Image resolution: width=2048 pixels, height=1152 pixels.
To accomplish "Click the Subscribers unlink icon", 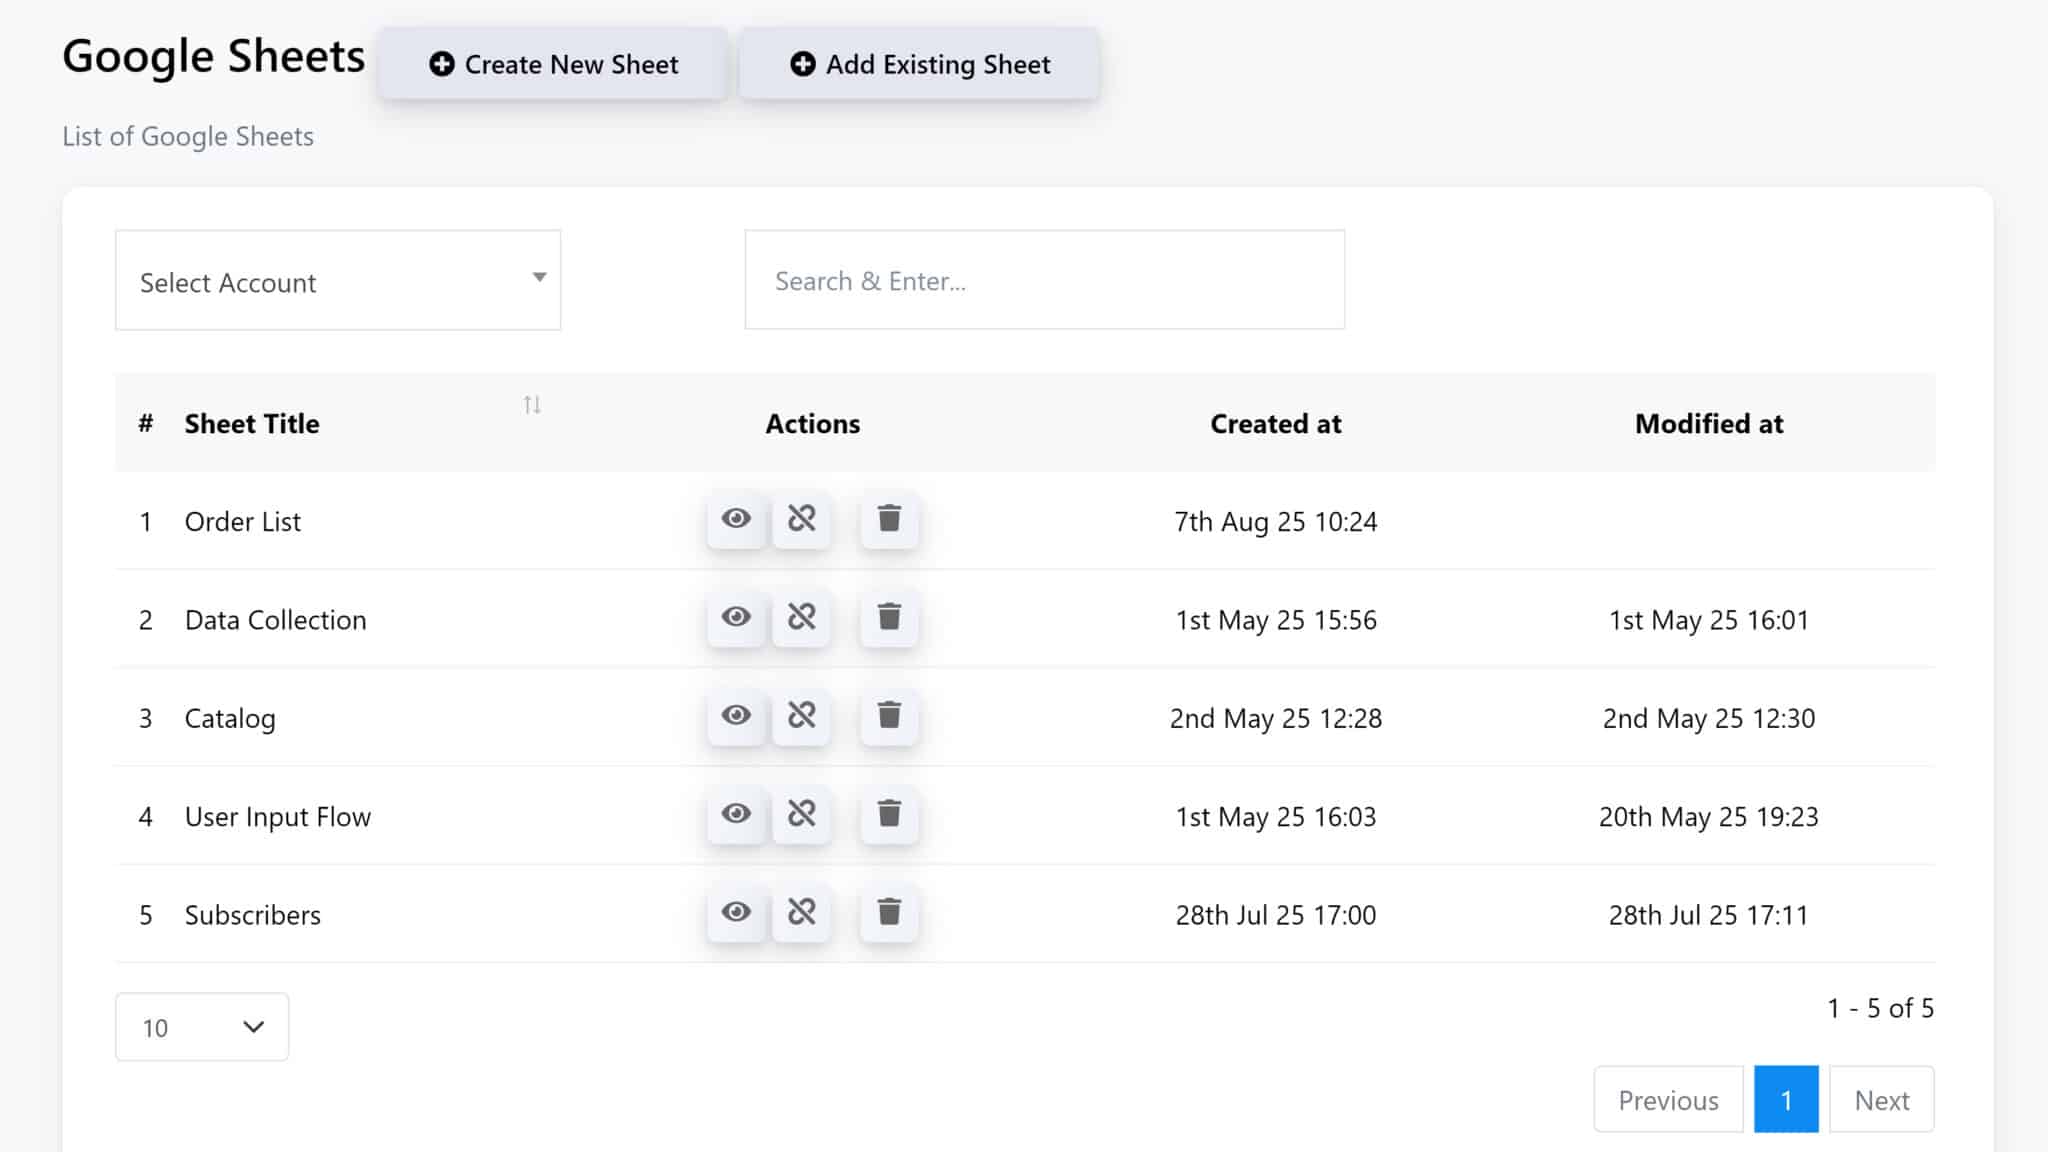I will (x=801, y=912).
